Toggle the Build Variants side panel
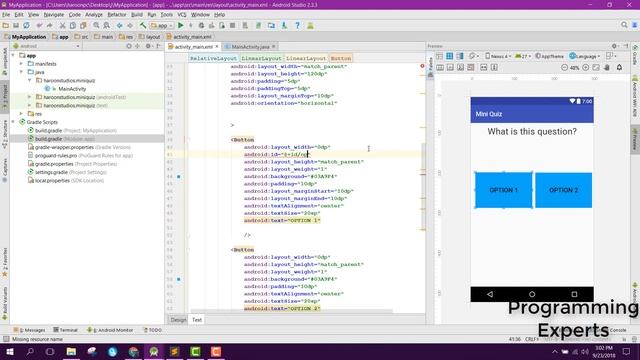 tap(5, 303)
